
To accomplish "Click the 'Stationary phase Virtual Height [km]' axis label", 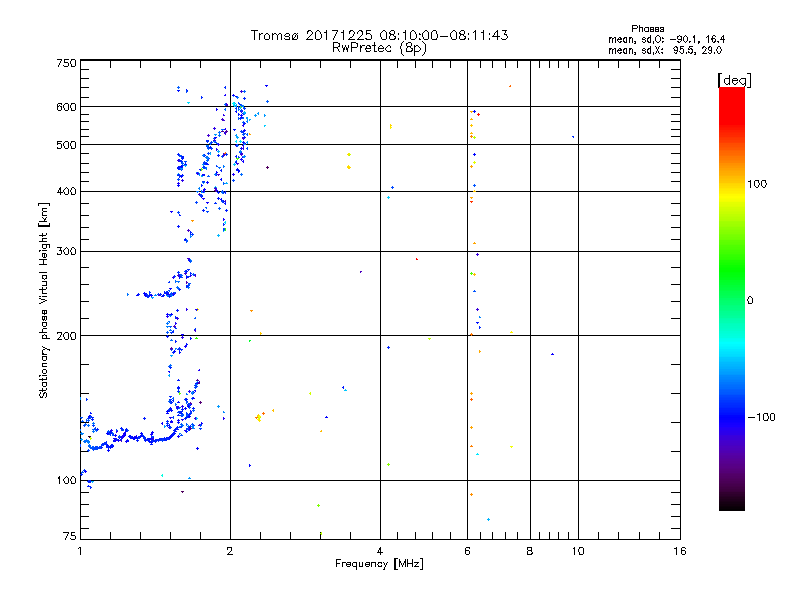I will [44, 300].
